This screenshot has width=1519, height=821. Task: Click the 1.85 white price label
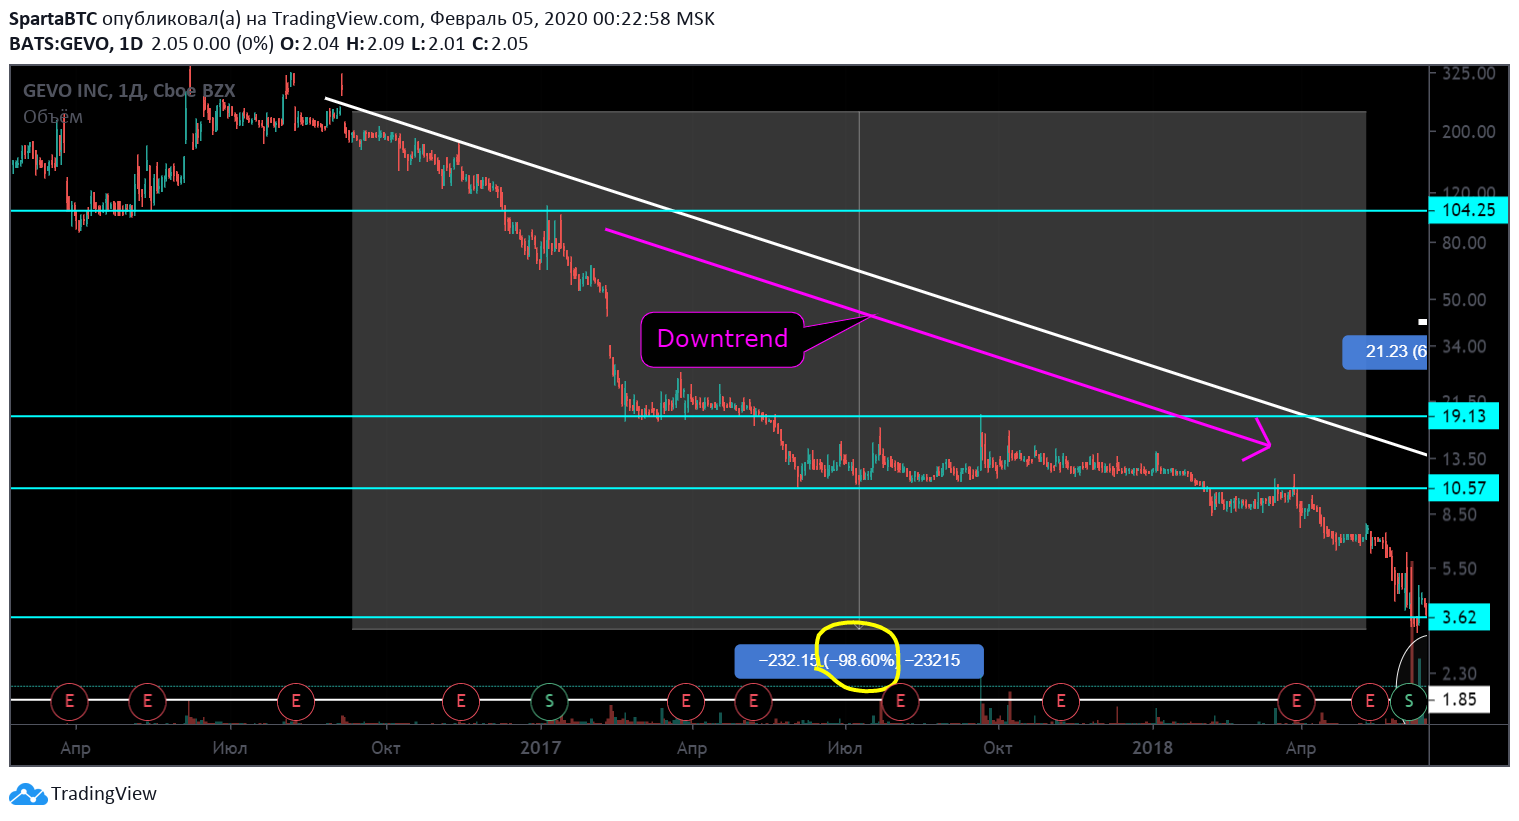tap(1460, 700)
